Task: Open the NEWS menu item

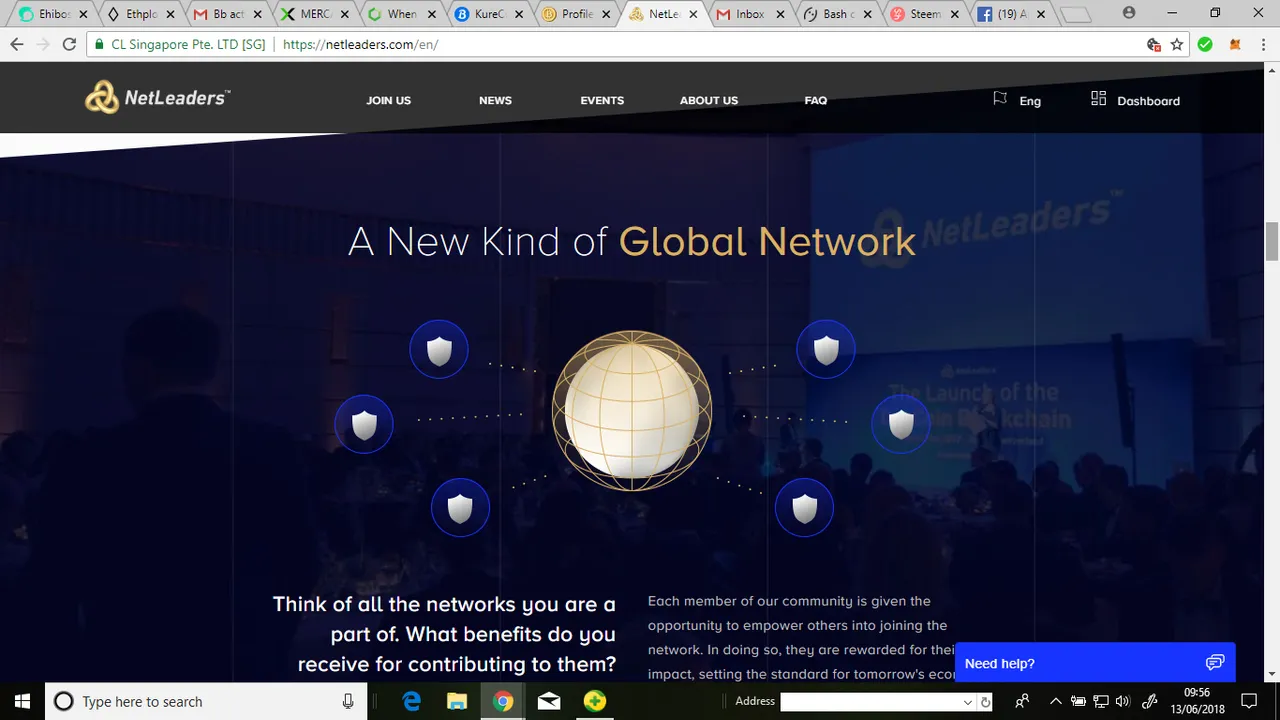Action: (x=495, y=100)
